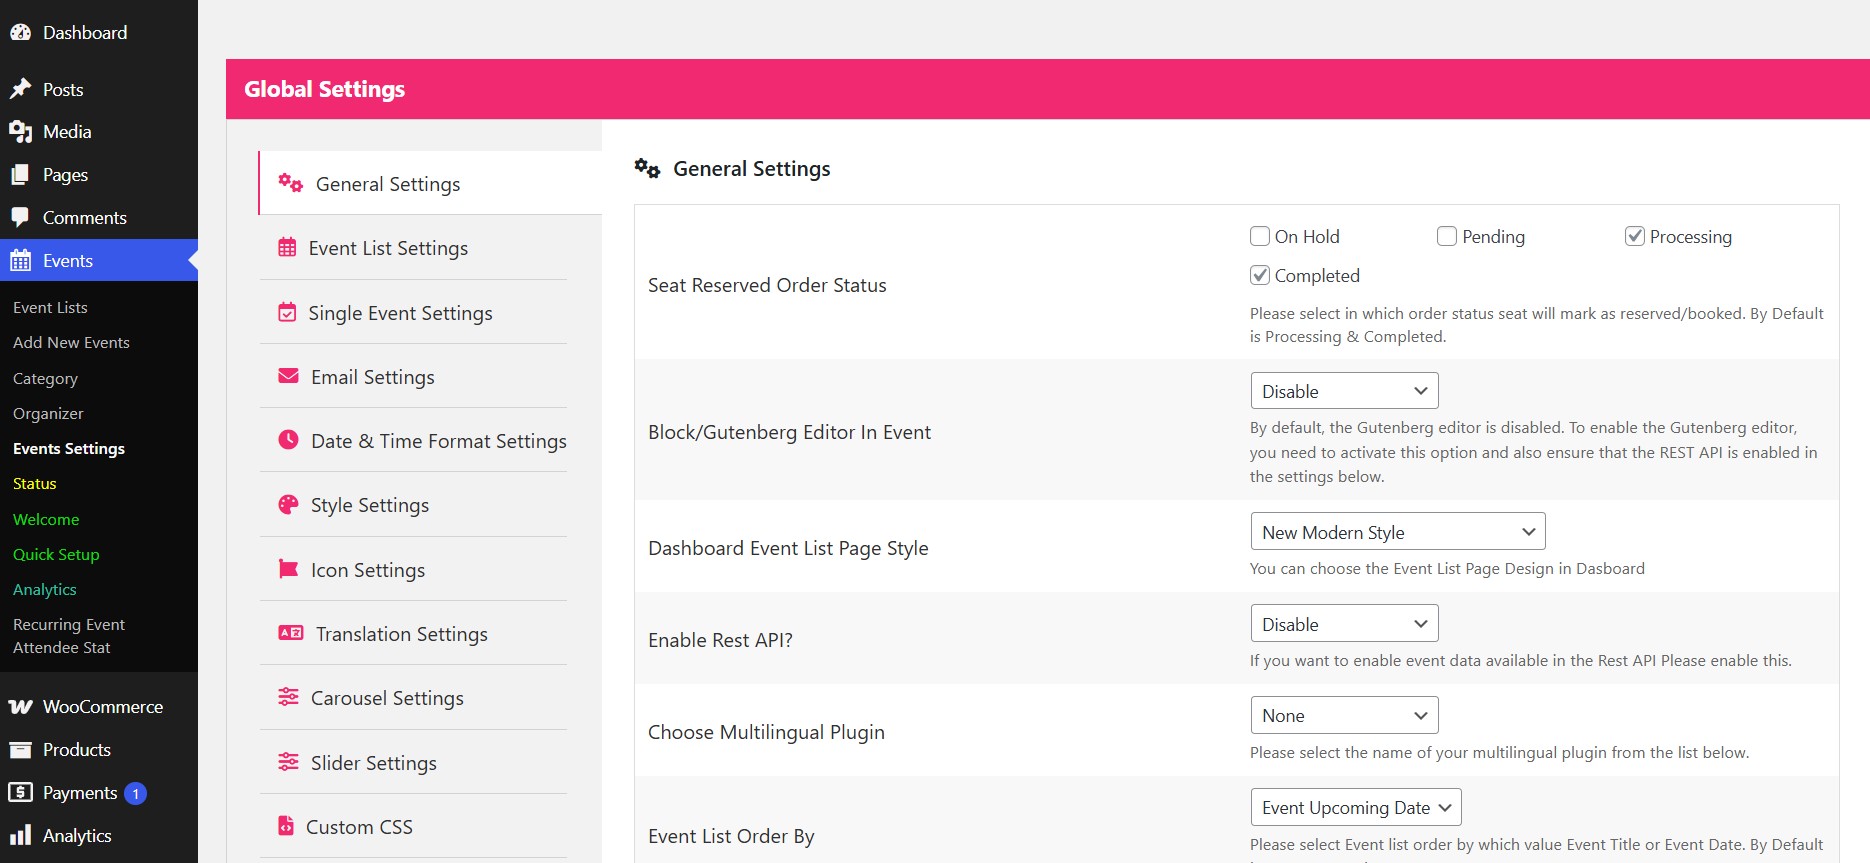Click the Media library icon

pos(20,132)
